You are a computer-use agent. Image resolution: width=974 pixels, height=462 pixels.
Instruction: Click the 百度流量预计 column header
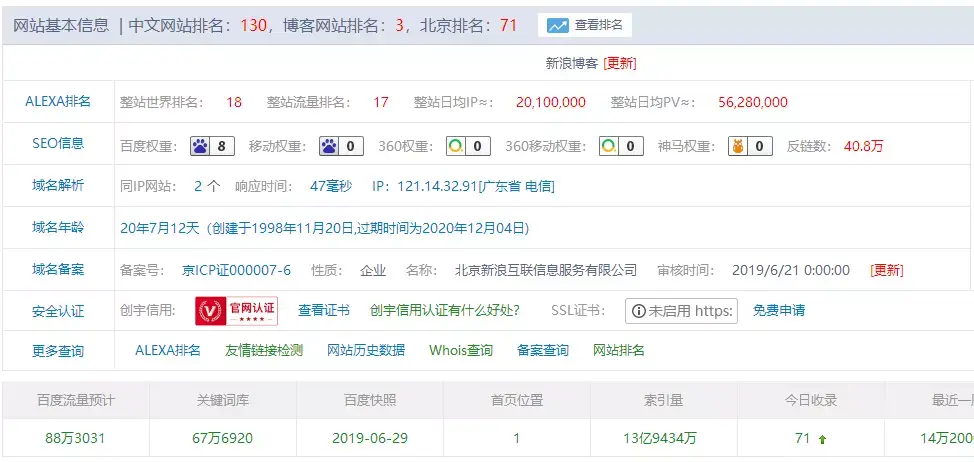(76, 401)
